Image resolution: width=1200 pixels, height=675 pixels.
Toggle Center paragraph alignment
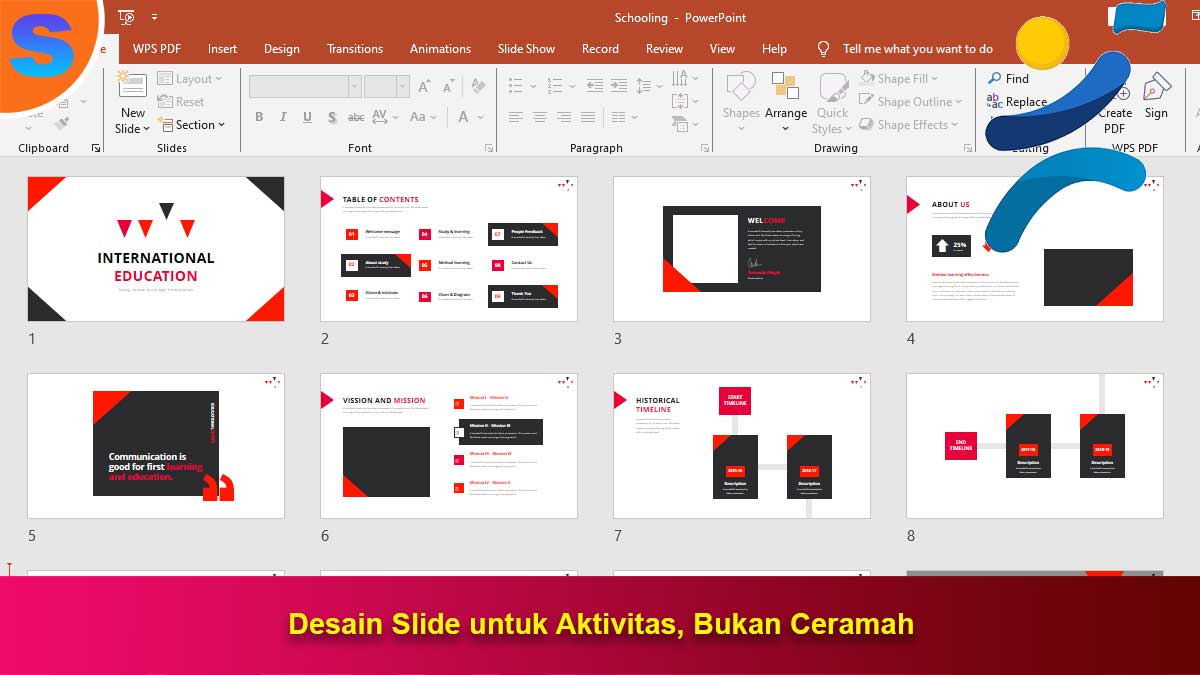point(539,117)
